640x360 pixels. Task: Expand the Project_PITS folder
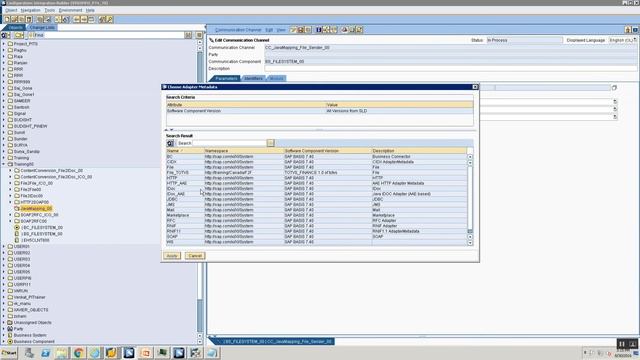[4, 44]
